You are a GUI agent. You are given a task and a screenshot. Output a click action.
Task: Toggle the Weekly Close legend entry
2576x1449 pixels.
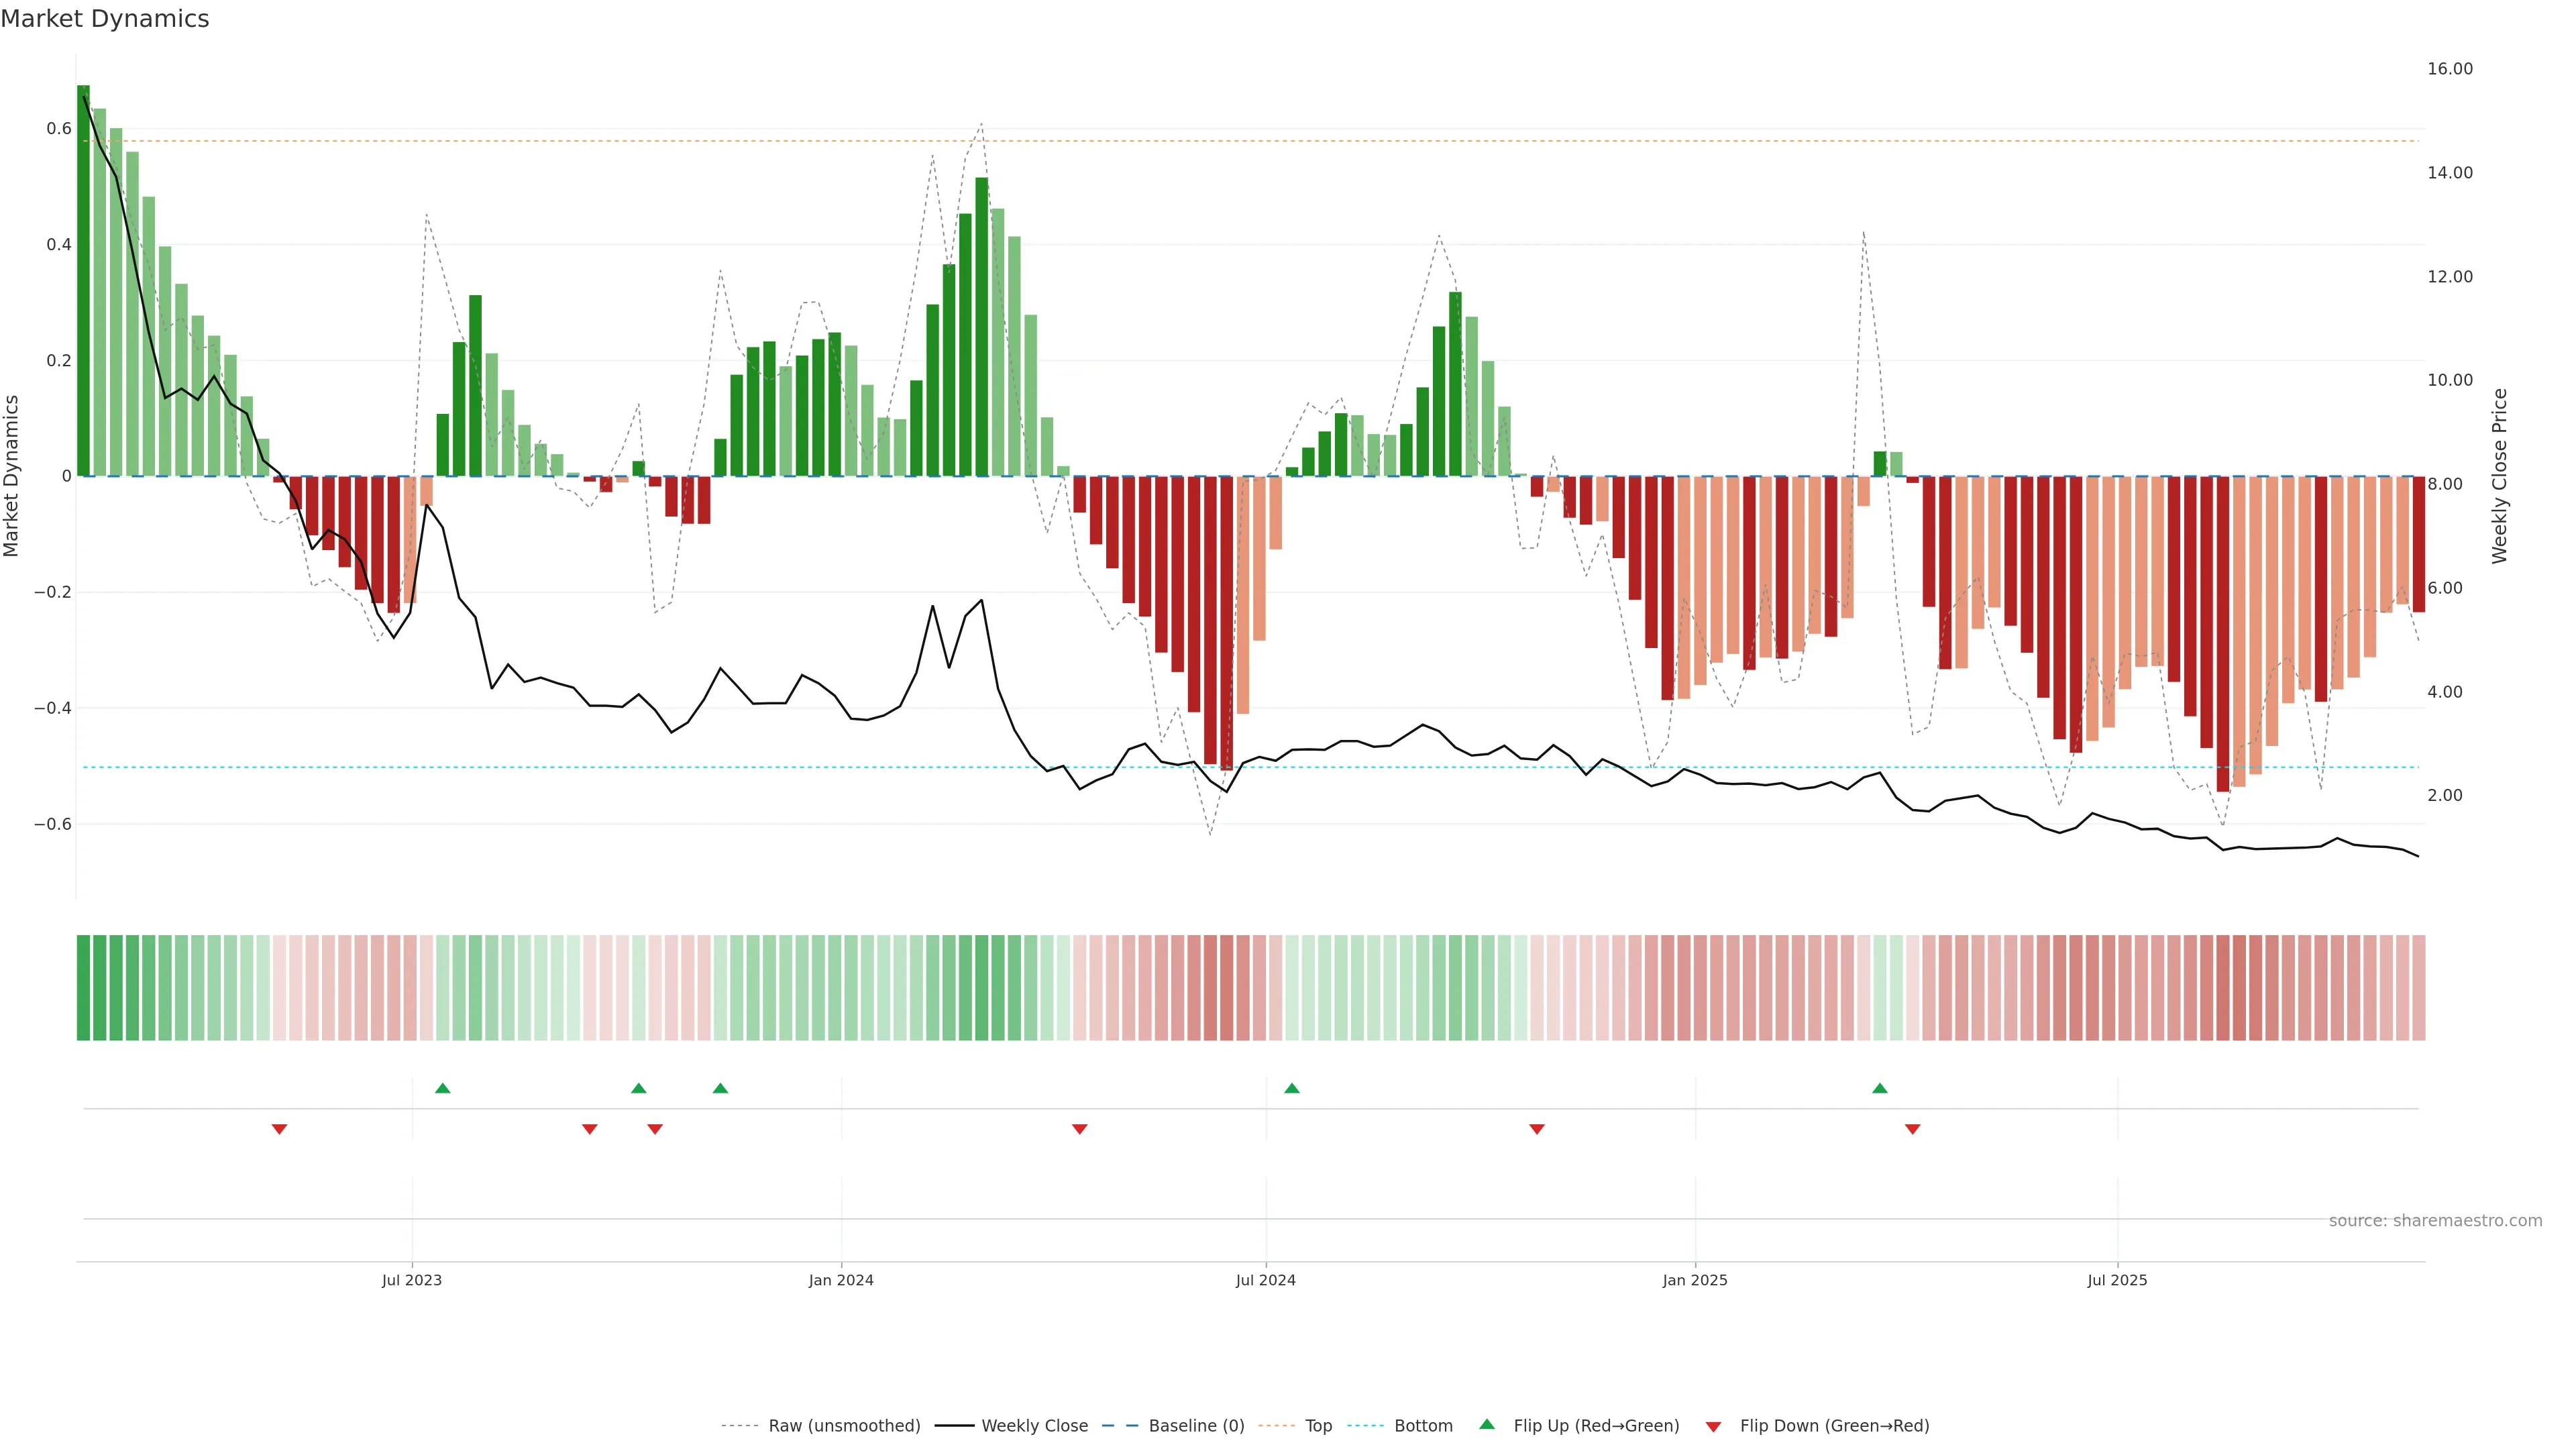pyautogui.click(x=1034, y=1426)
